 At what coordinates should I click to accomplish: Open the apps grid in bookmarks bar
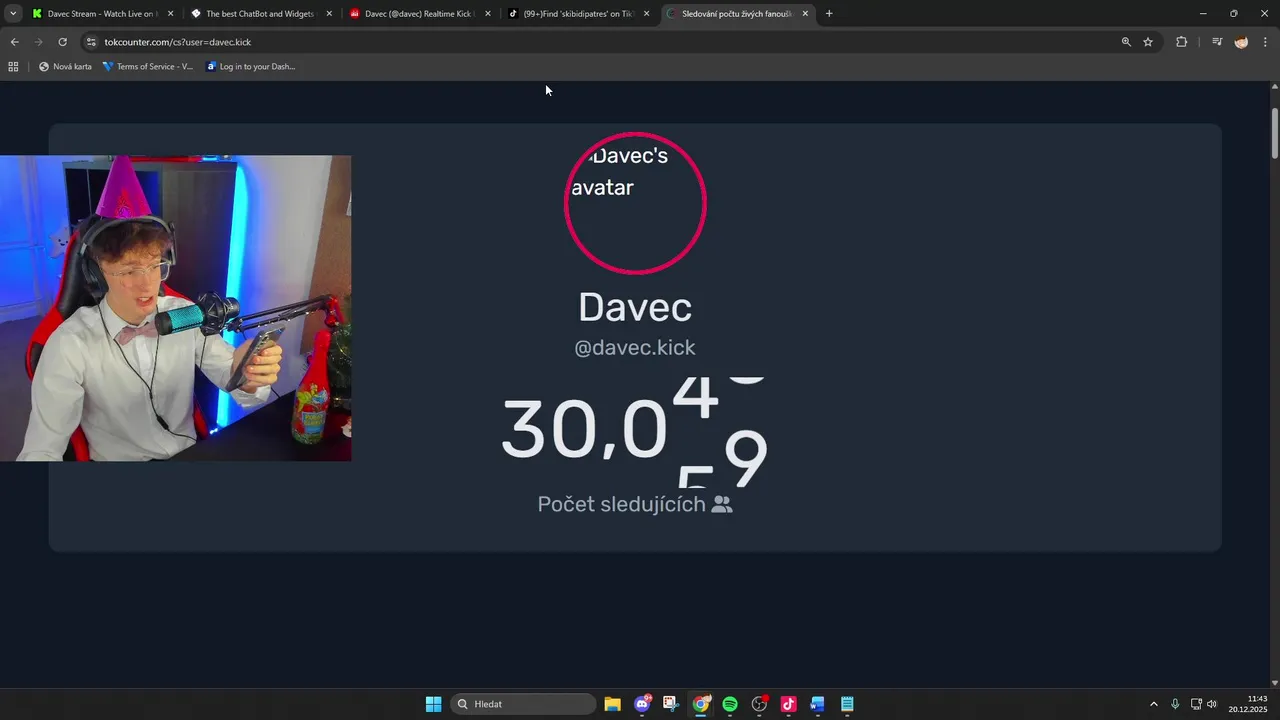13,67
